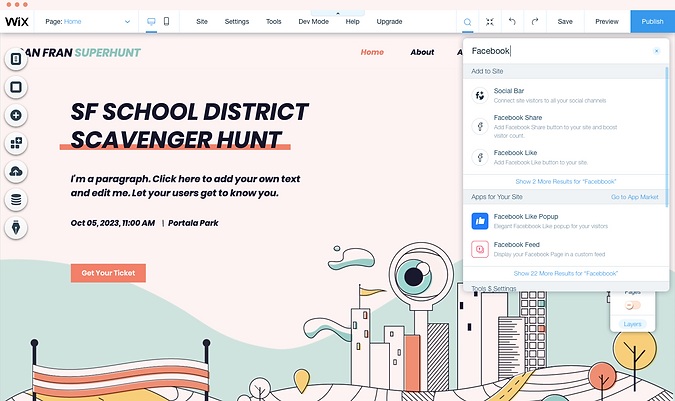This screenshot has width=675, height=401.
Task: Switch to desktop editor view
Action: (x=151, y=22)
